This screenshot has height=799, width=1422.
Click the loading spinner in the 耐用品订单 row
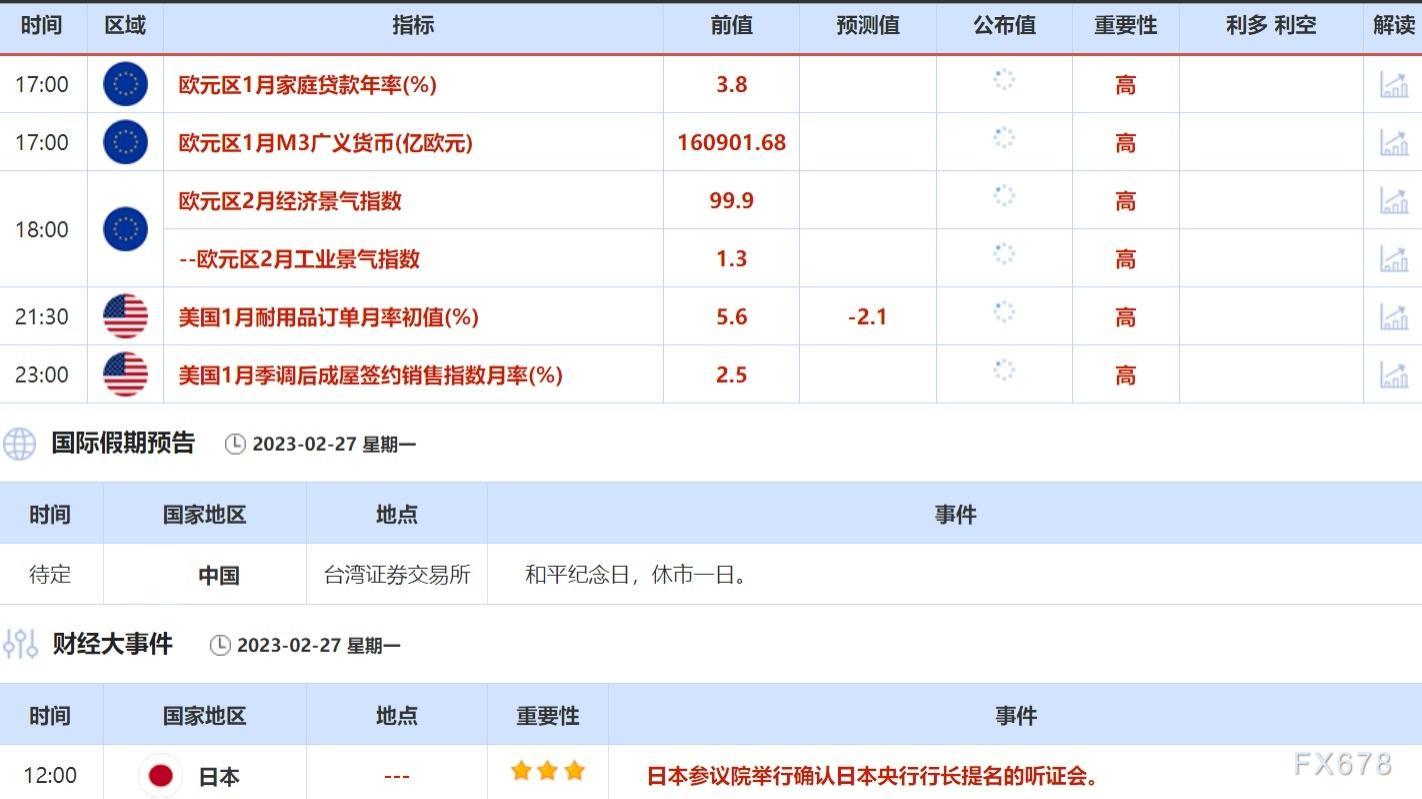coord(1004,312)
